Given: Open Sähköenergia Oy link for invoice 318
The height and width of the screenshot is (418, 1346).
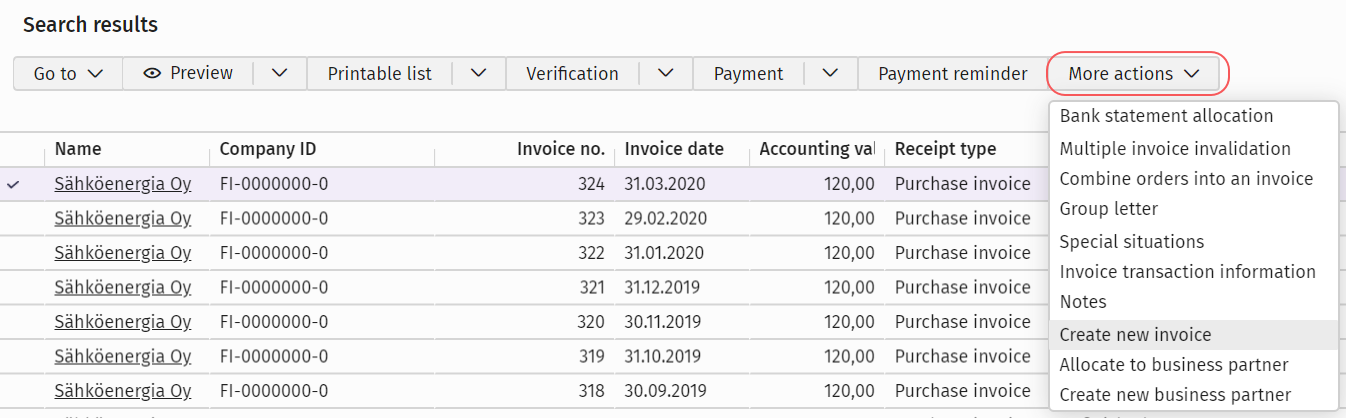Looking at the screenshot, I should click(x=123, y=391).
